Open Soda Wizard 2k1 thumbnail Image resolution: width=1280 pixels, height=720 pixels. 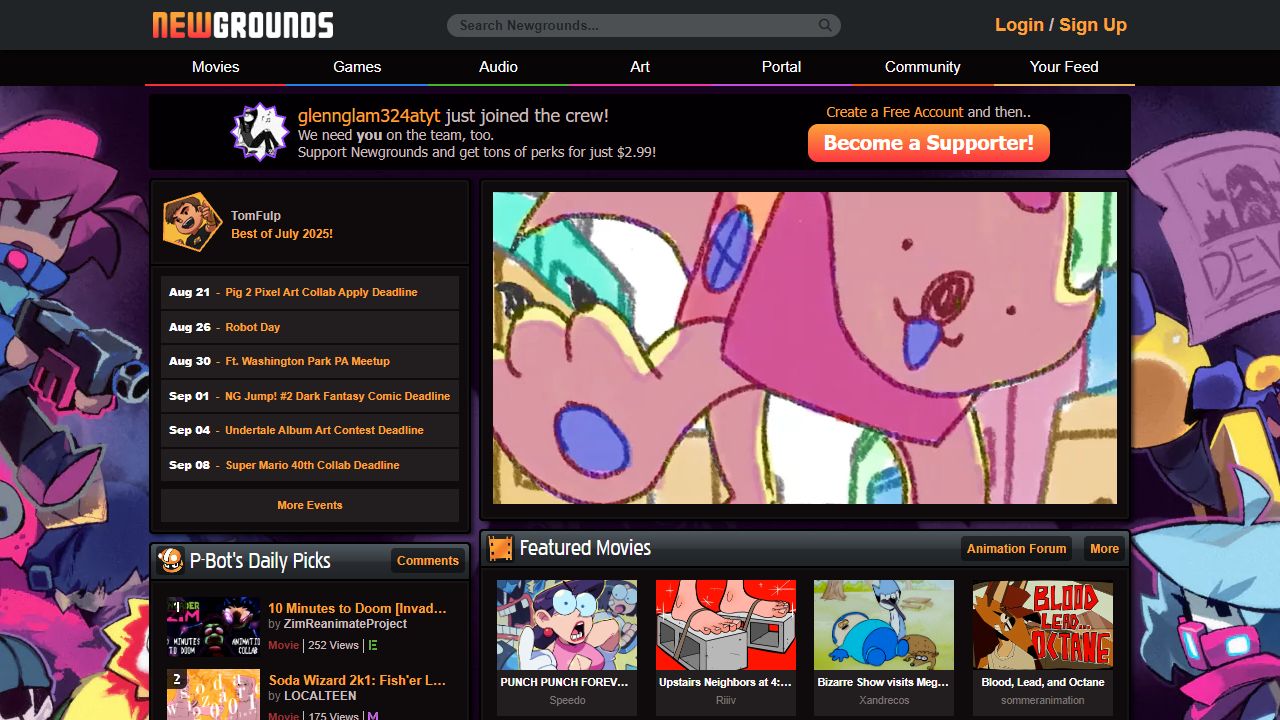(x=213, y=694)
